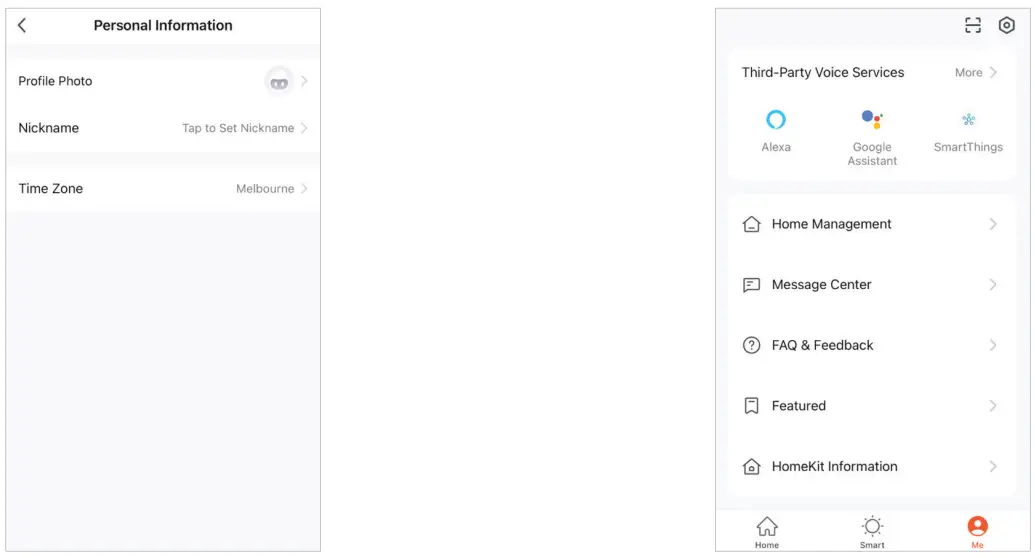Select the Google Assistant icon
Image resolution: width=1035 pixels, height=558 pixels.
click(872, 121)
